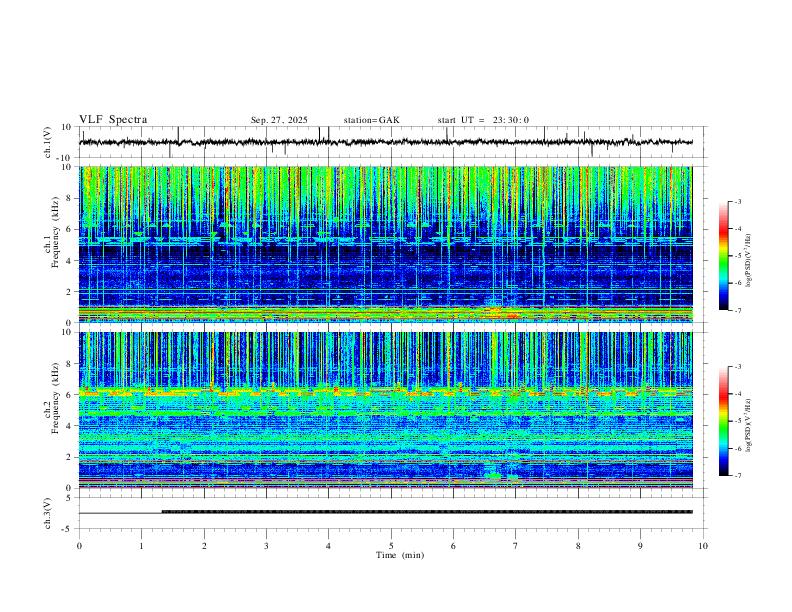Click the time axis tick label "2"
The width and height of the screenshot is (792, 612).
(204, 546)
